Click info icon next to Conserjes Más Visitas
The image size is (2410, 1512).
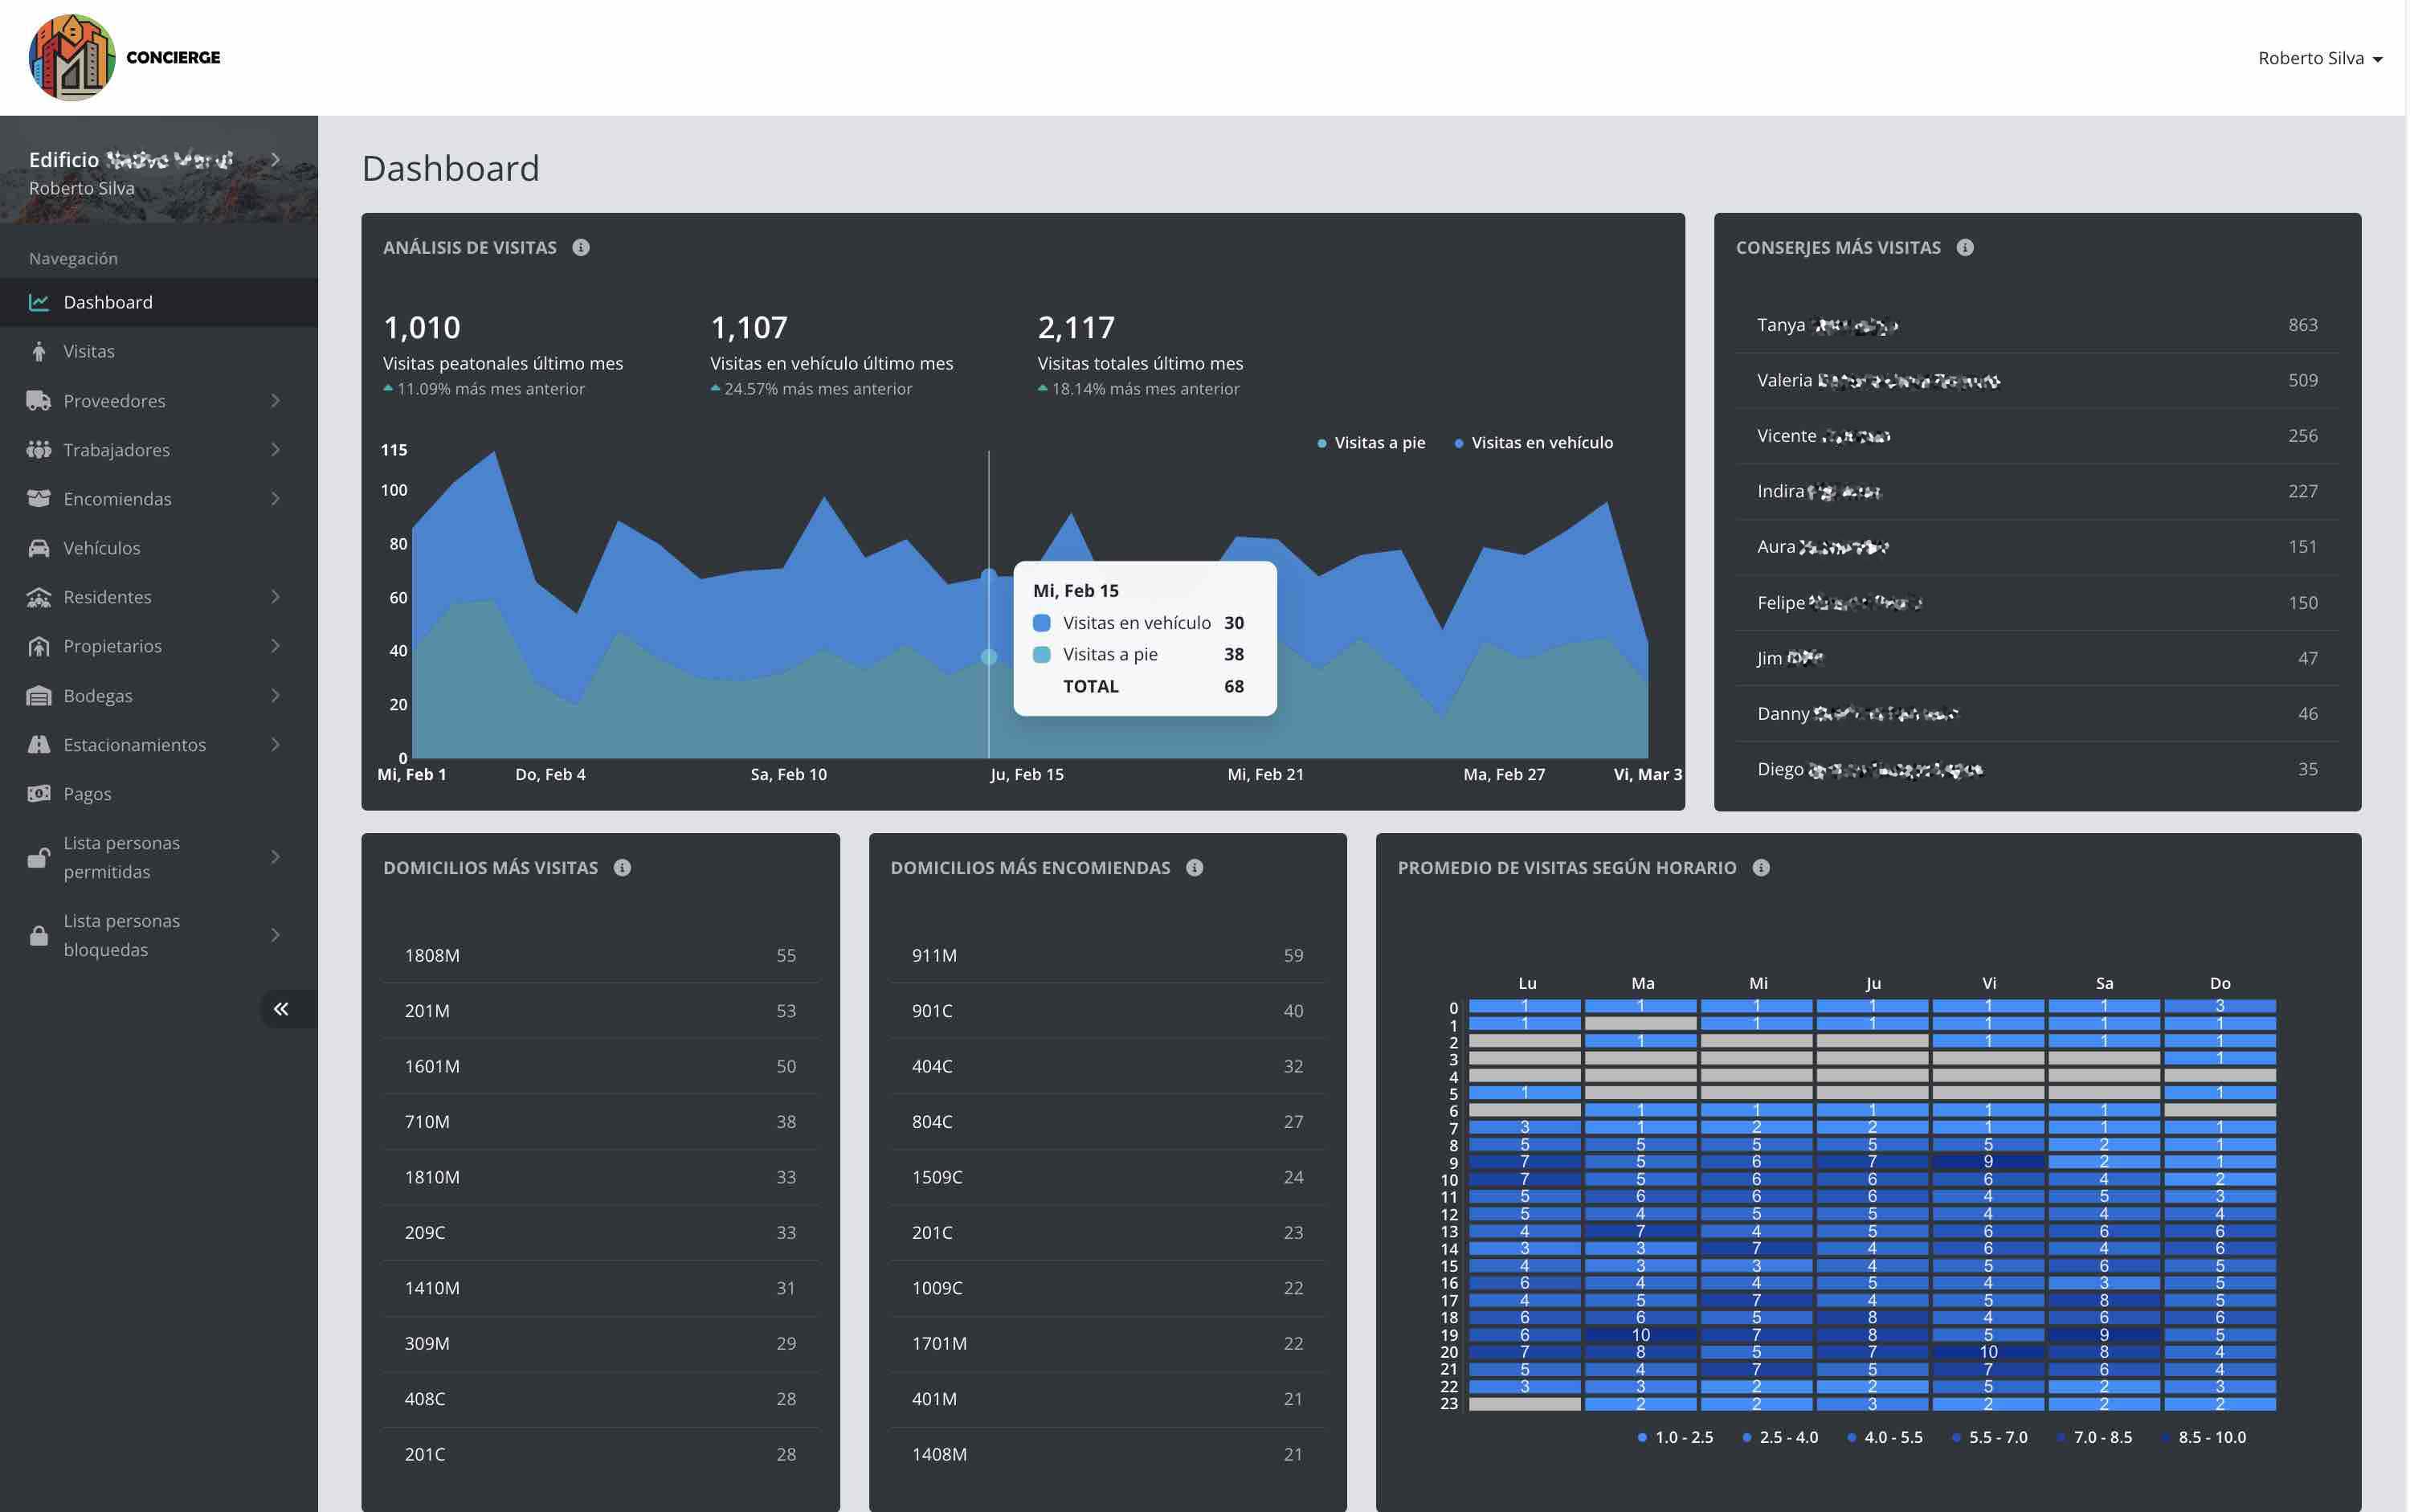pos(1965,247)
